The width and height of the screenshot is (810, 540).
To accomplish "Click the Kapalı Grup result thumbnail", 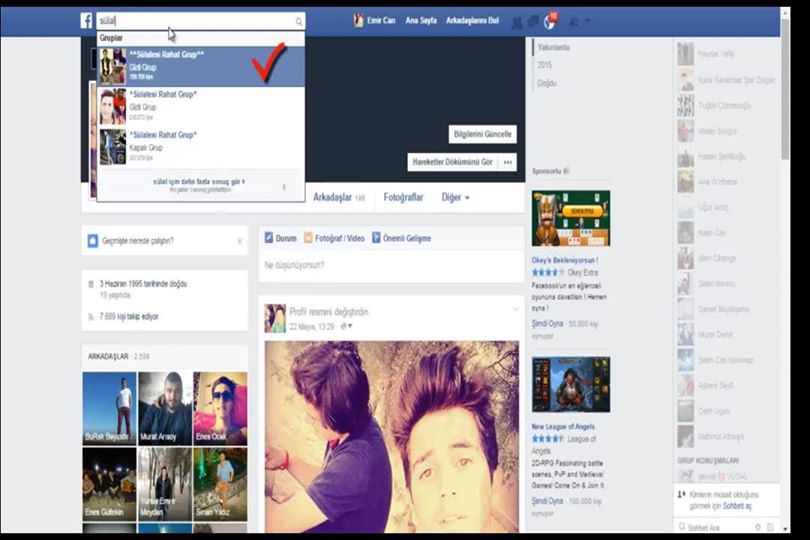I will point(113,147).
